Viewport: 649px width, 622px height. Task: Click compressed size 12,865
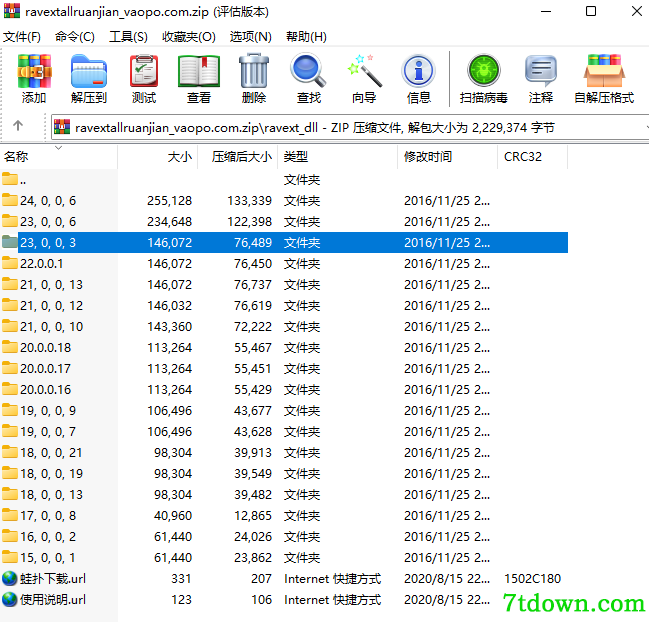pyautogui.click(x=253, y=516)
